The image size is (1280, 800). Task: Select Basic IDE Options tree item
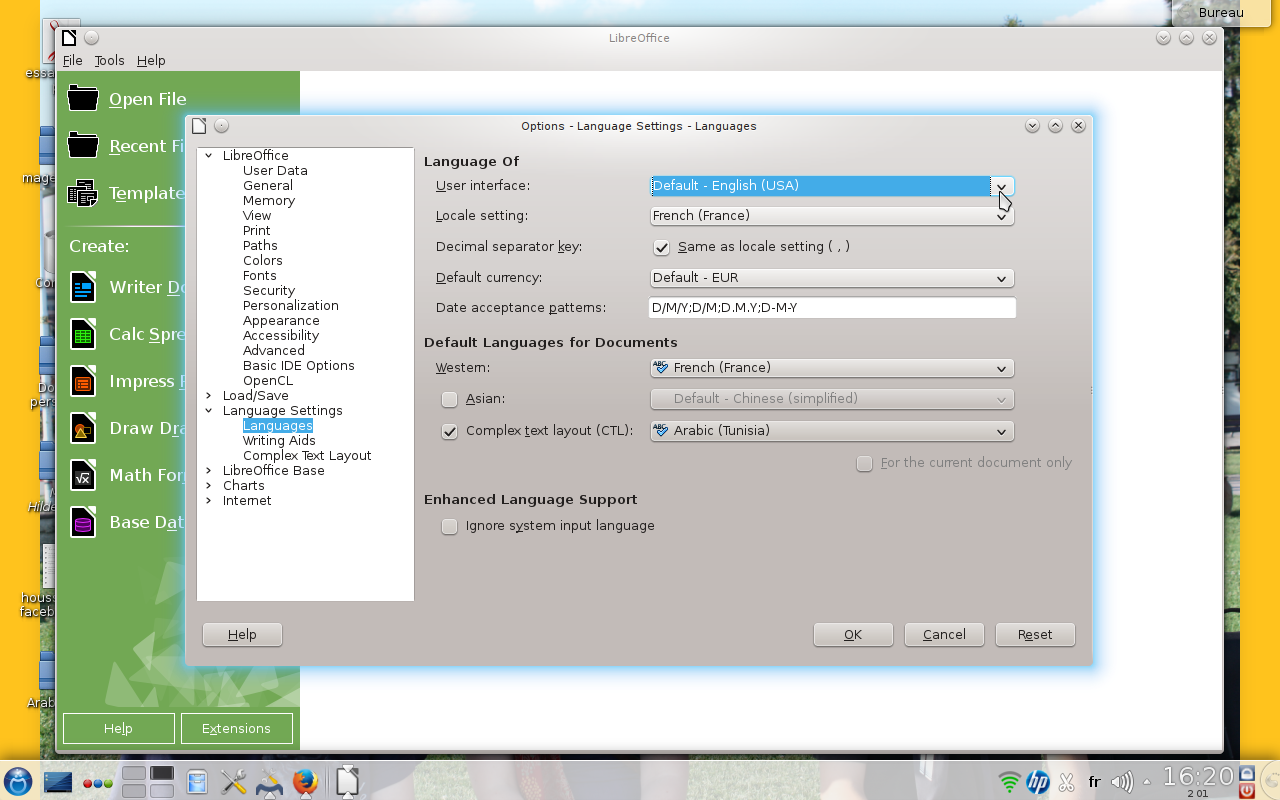[299, 365]
